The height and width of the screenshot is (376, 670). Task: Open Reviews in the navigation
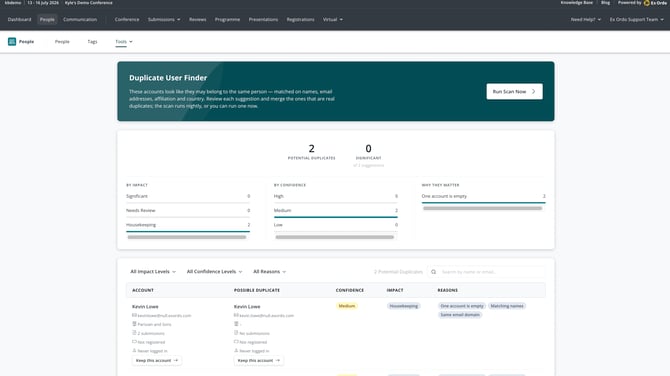pyautogui.click(x=197, y=19)
